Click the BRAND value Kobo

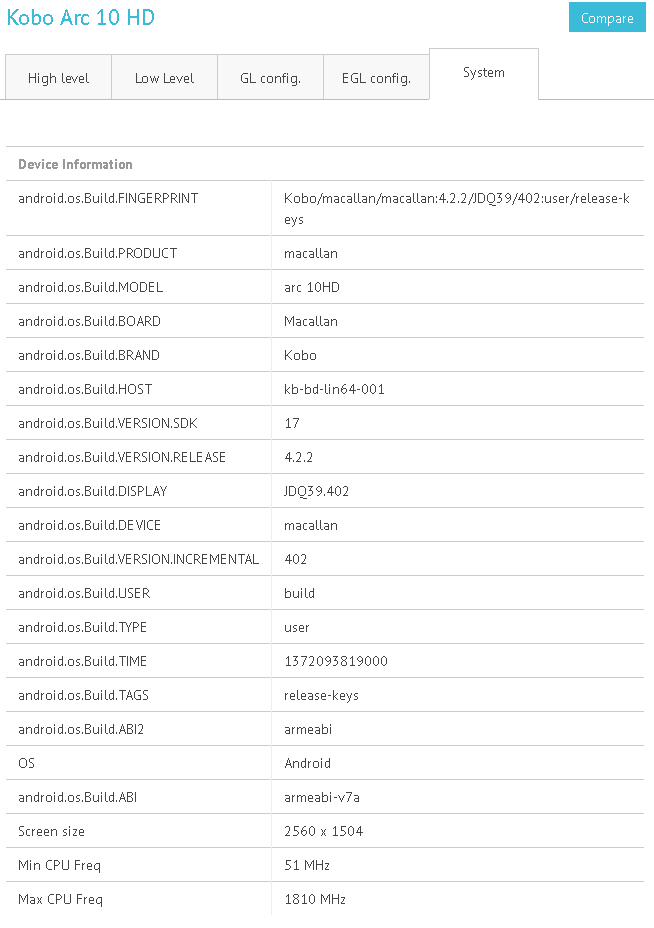(x=299, y=355)
